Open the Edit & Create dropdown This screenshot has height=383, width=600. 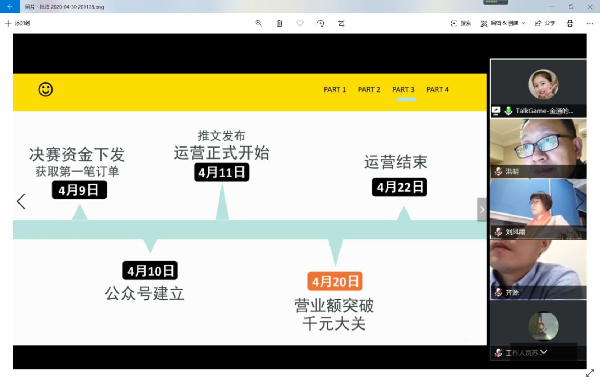point(503,23)
